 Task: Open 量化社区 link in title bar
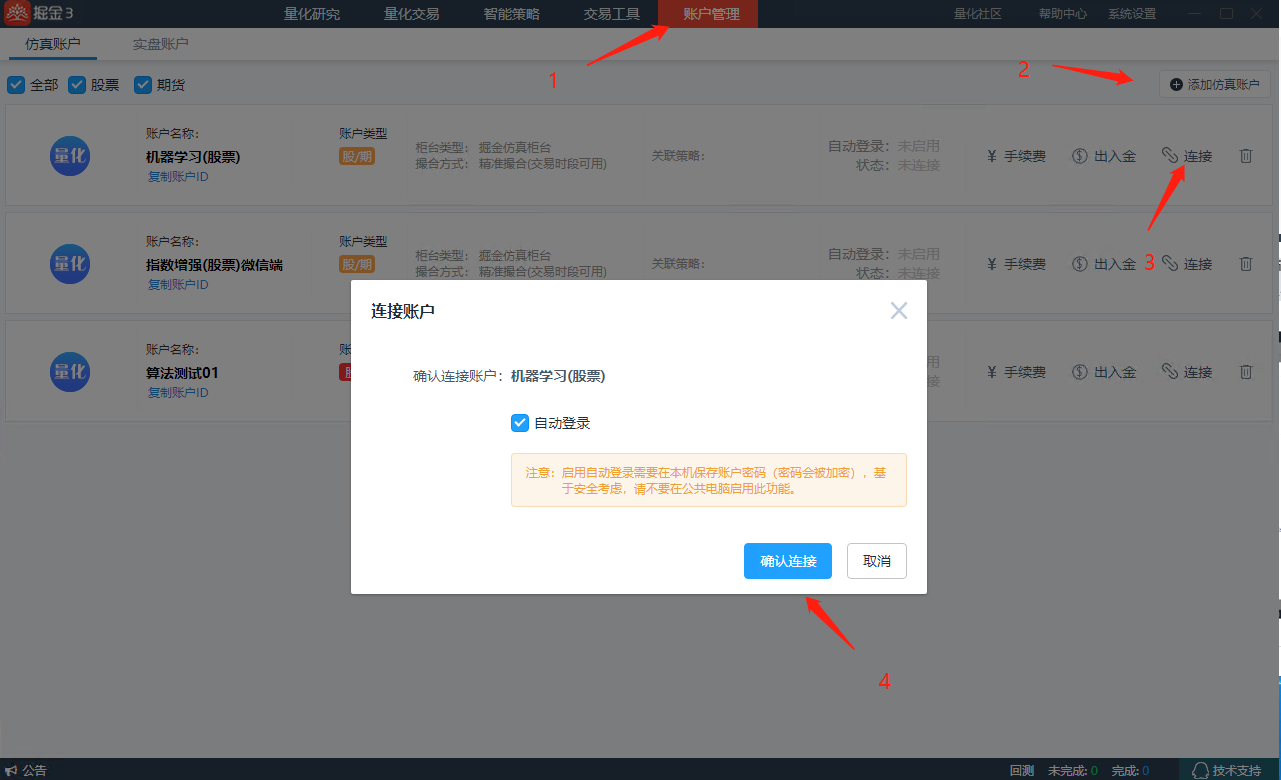click(x=978, y=14)
